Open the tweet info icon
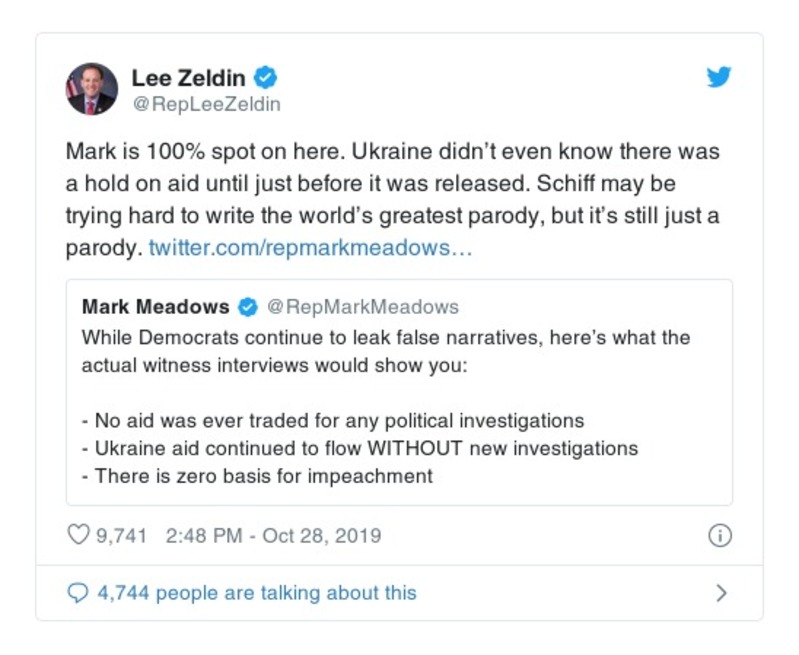The width and height of the screenshot is (799, 655). 719,536
